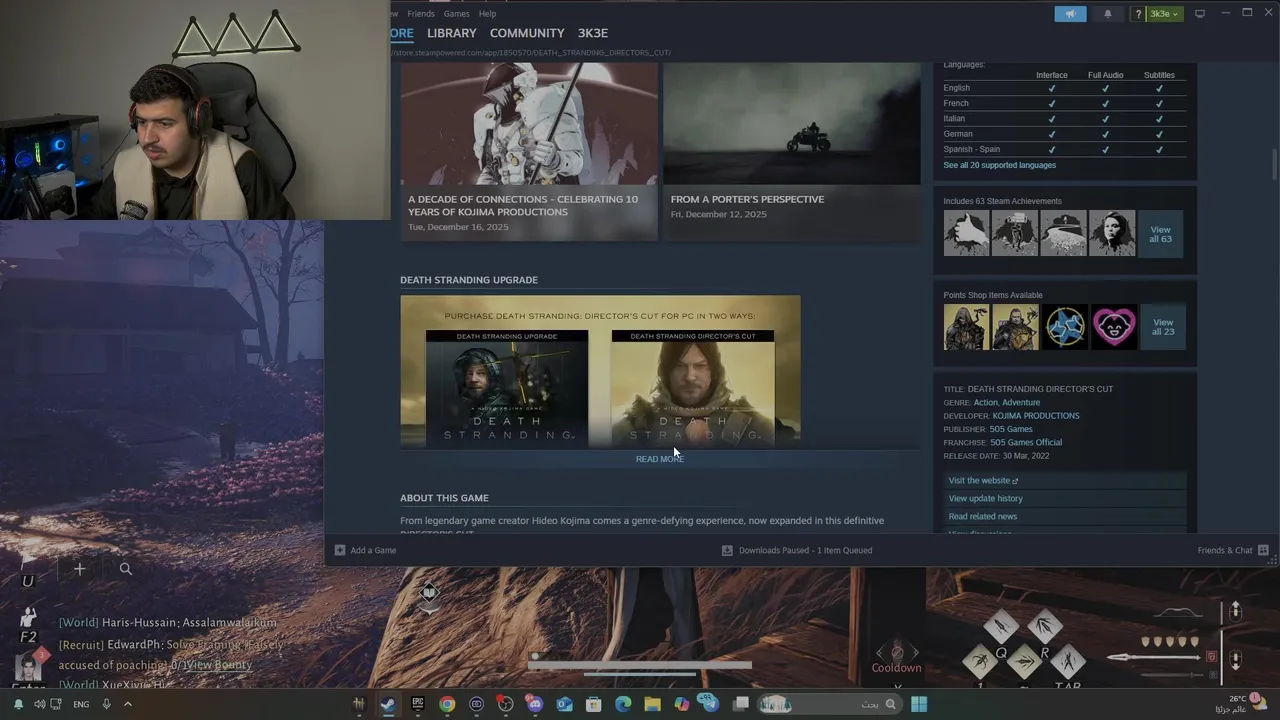
Task: Click the taskbar notification bell icon
Action: tap(18, 704)
